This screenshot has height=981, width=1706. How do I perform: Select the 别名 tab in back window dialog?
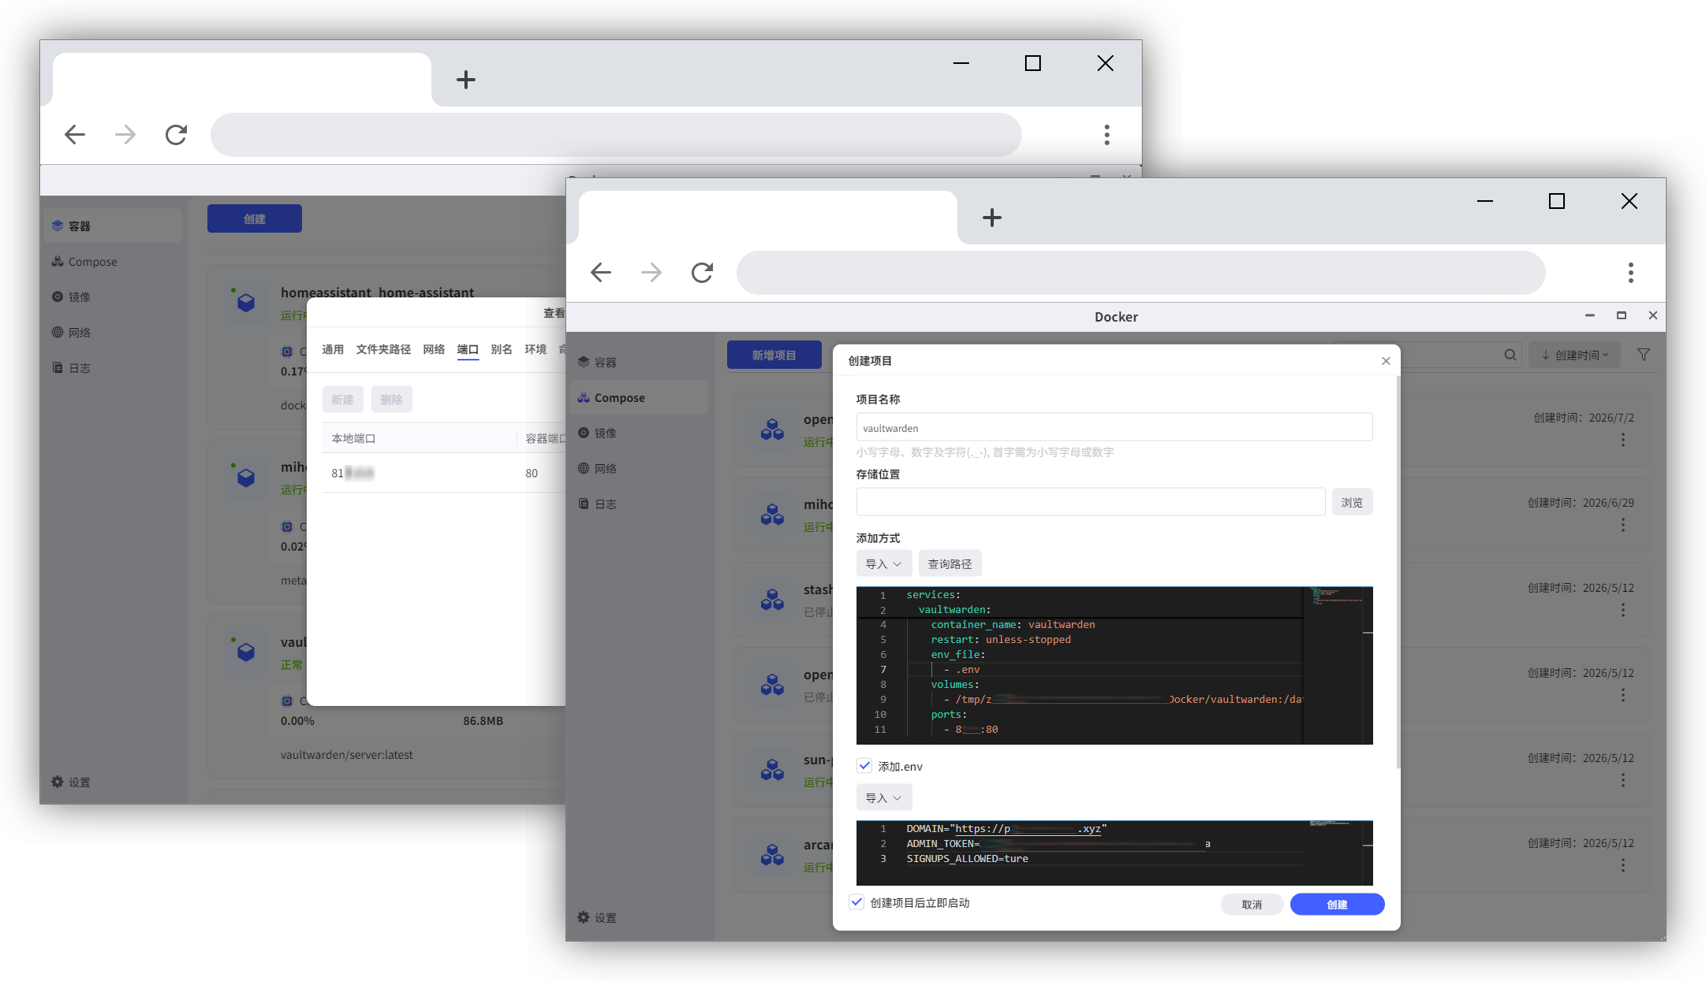(x=501, y=349)
